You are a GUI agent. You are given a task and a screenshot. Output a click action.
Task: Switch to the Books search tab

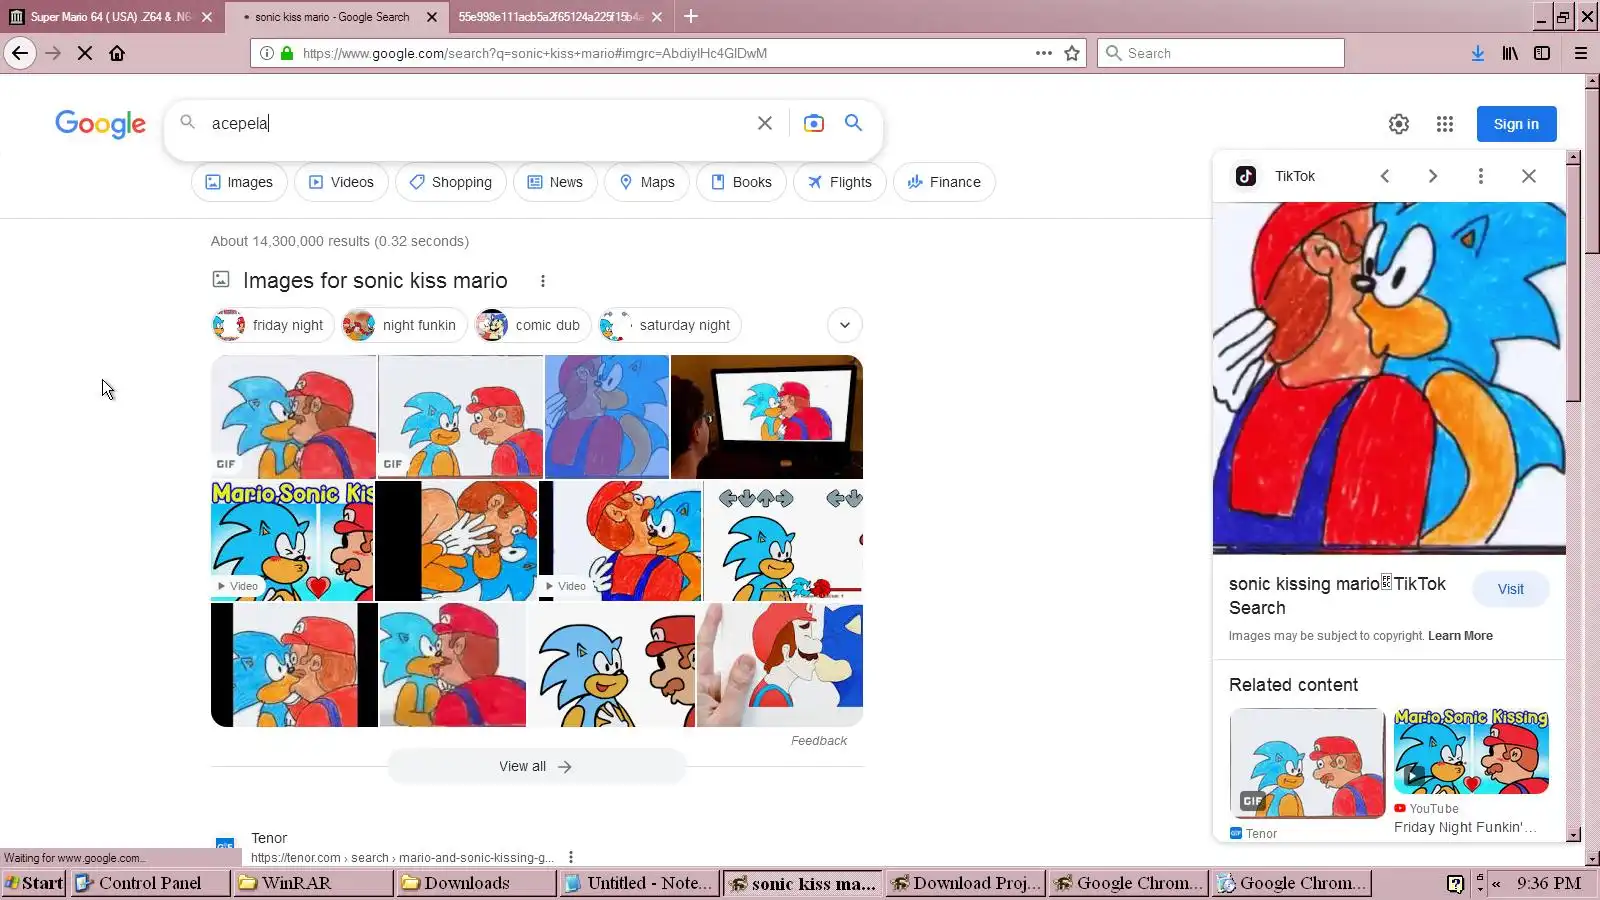741,182
